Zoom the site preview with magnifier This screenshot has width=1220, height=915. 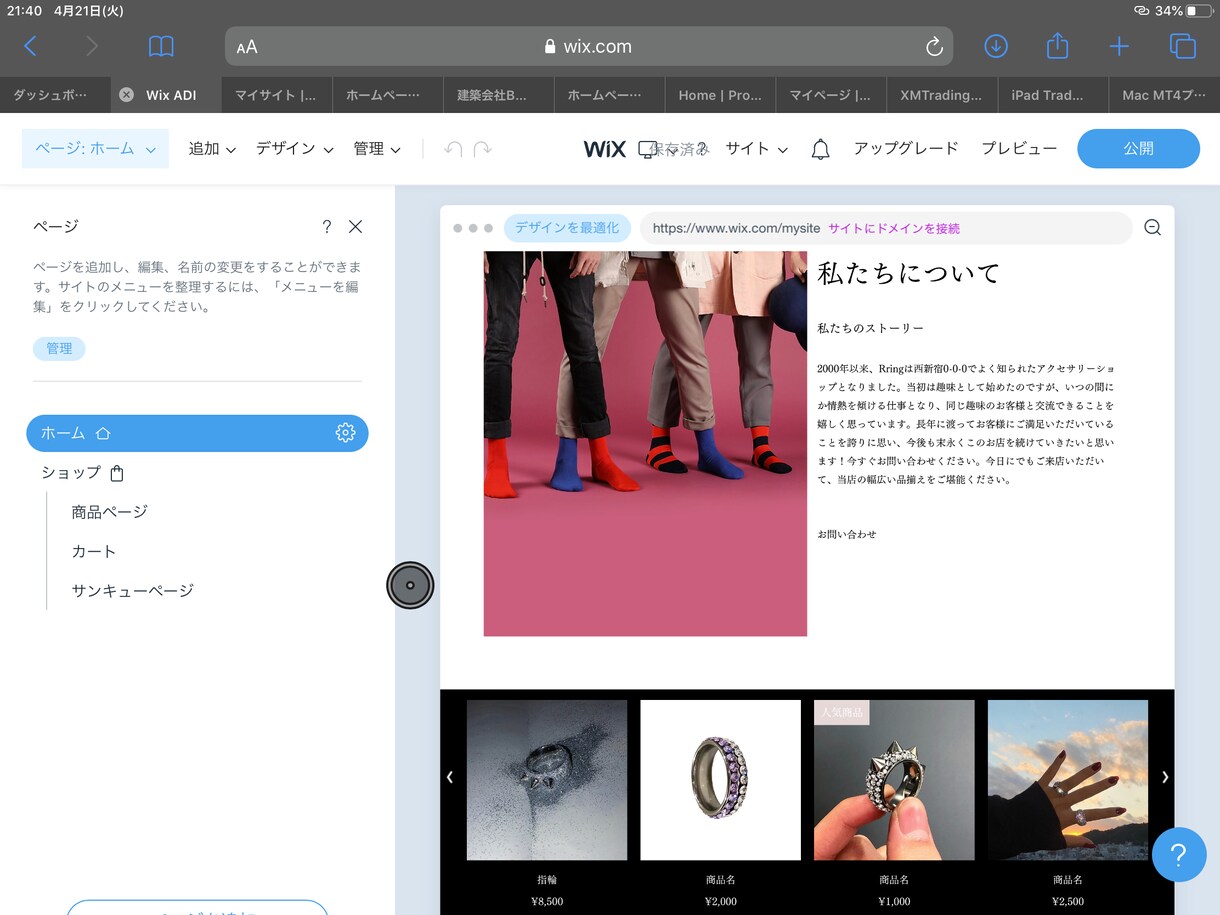1152,228
